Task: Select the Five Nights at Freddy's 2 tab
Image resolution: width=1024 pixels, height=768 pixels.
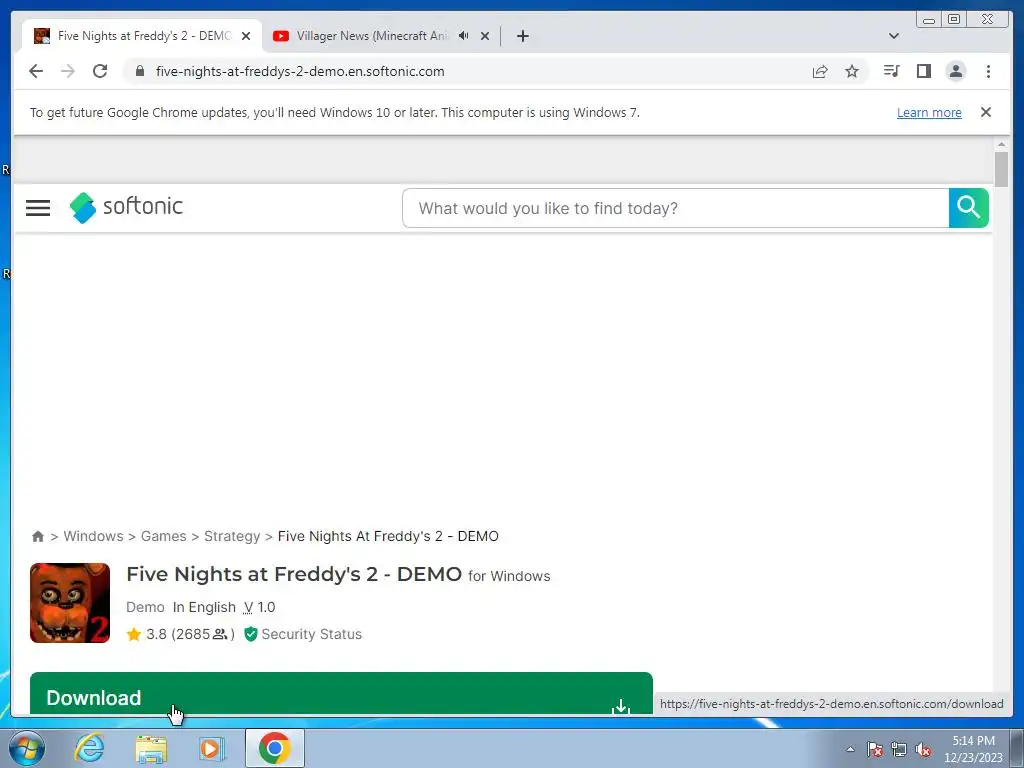Action: coord(142,36)
